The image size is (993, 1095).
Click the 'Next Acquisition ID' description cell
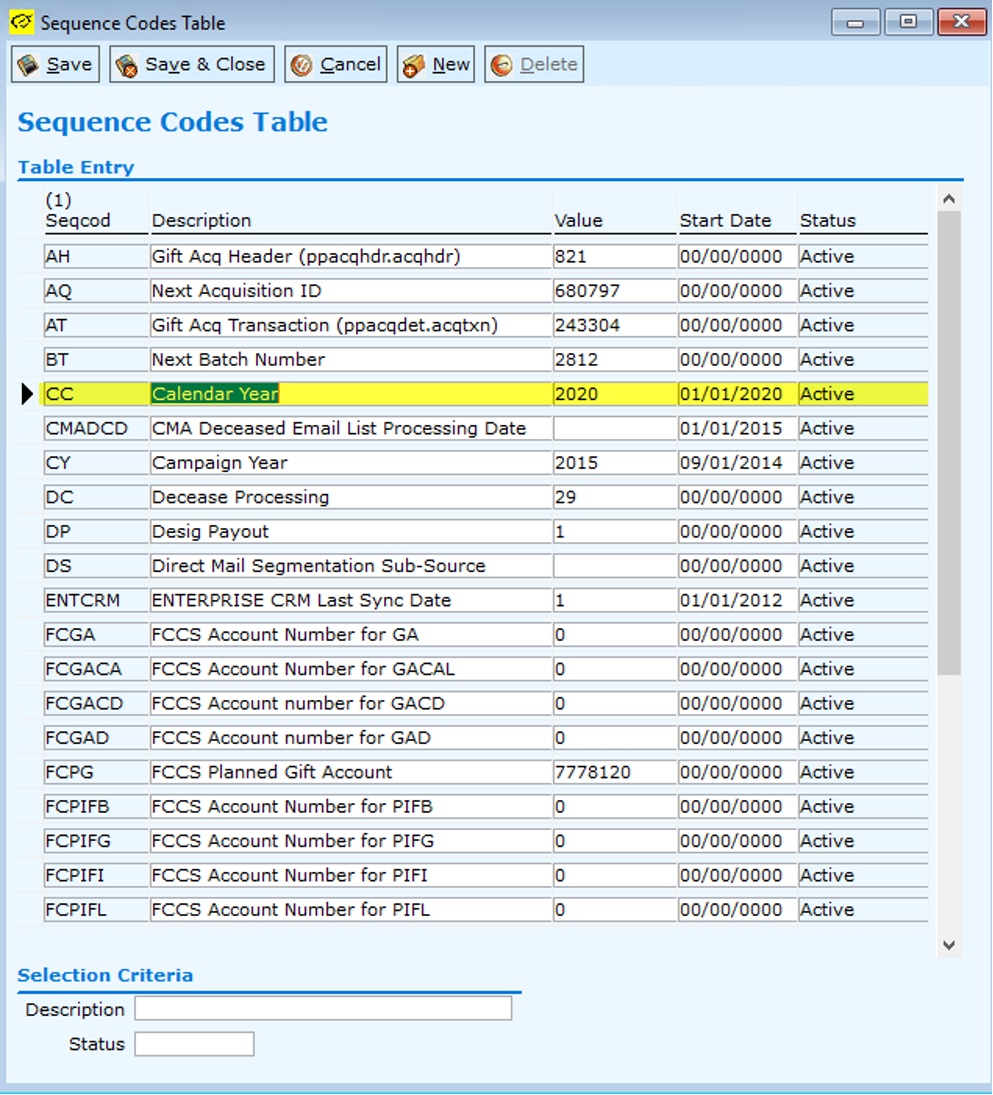coord(351,291)
